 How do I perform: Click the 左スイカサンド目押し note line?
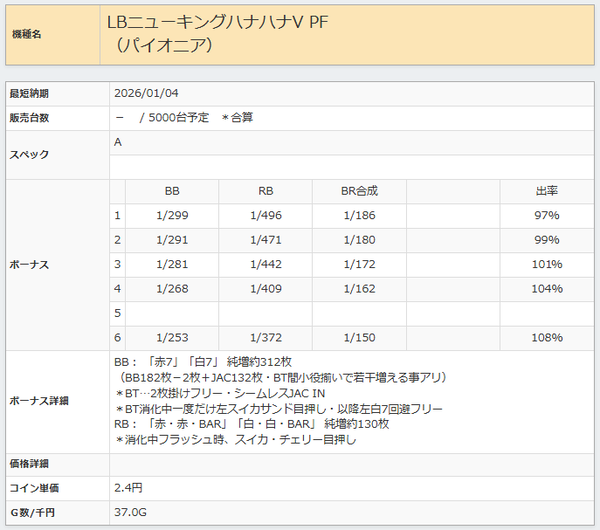click(279, 409)
